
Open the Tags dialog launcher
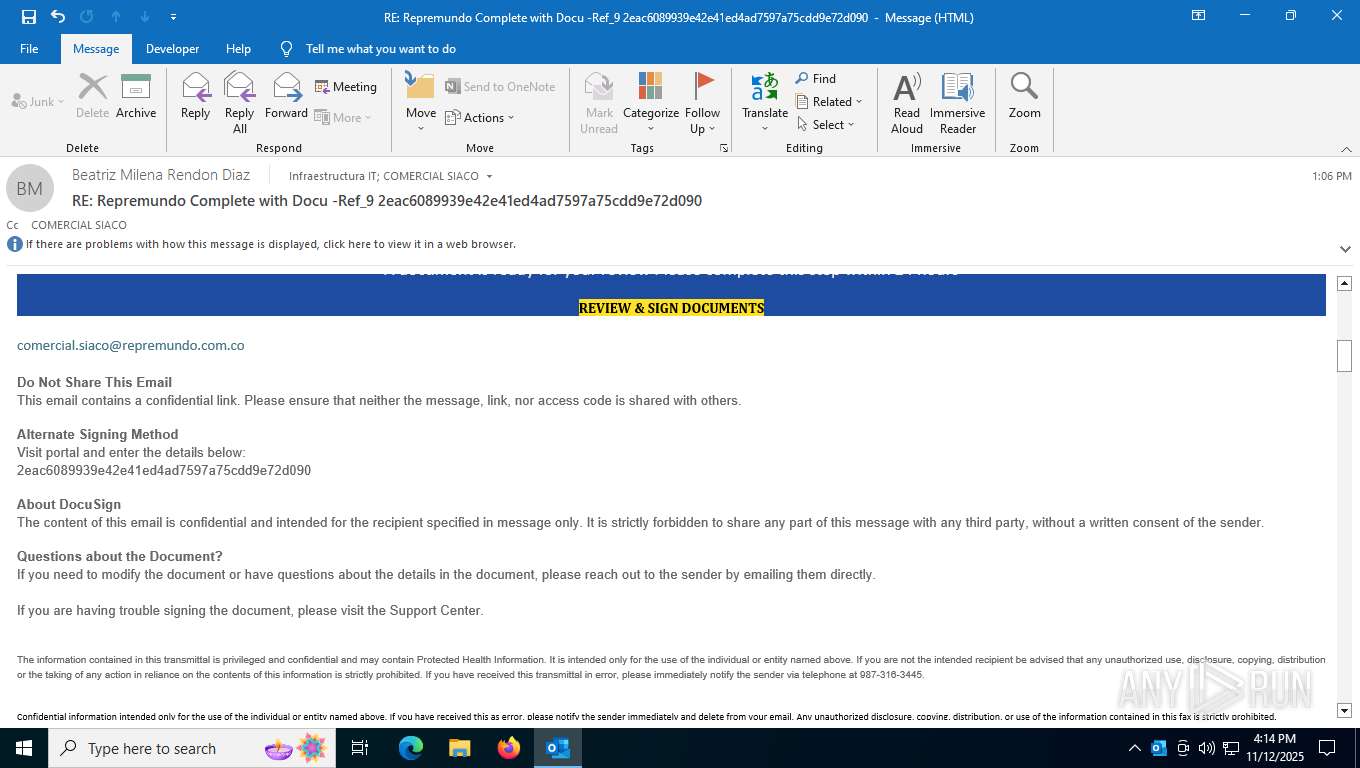point(723,148)
